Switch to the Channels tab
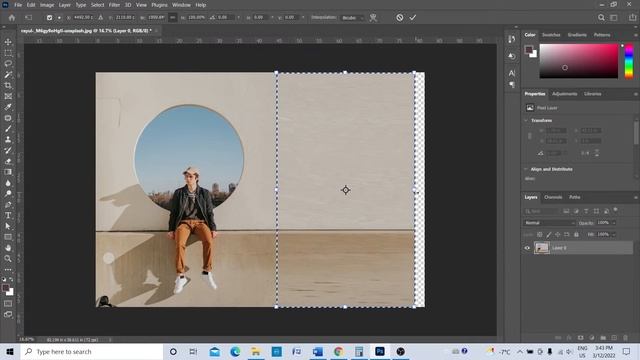Screen dimensions: 640x360 click(553, 197)
